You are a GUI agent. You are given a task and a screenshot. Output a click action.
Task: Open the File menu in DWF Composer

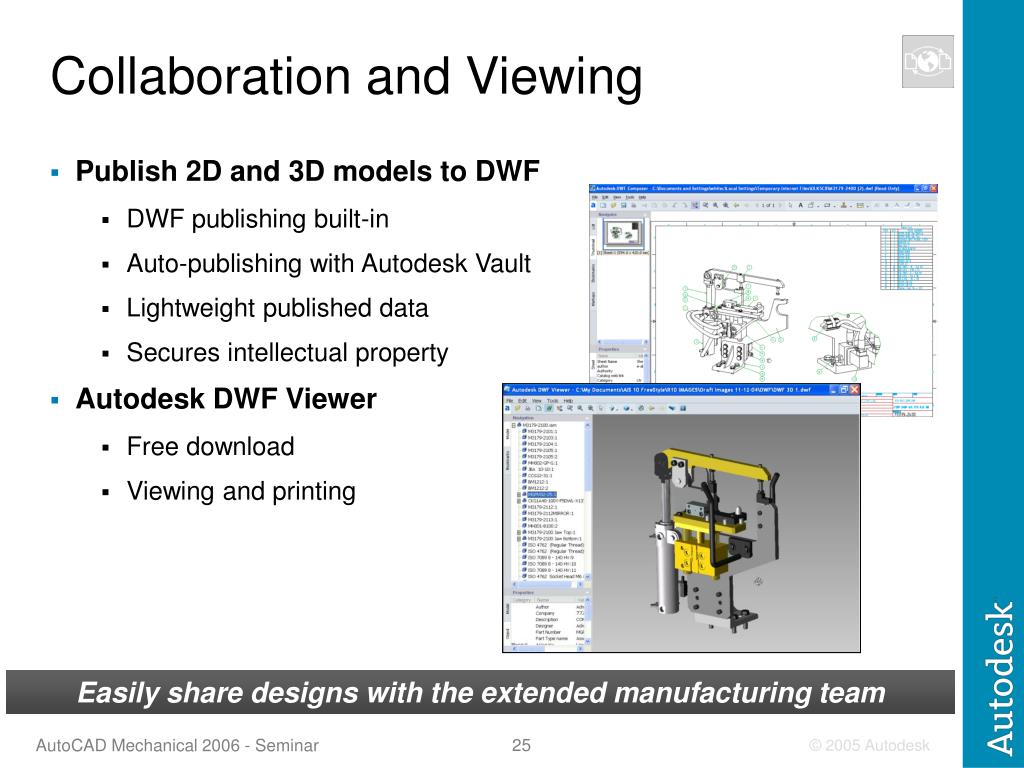(x=594, y=197)
